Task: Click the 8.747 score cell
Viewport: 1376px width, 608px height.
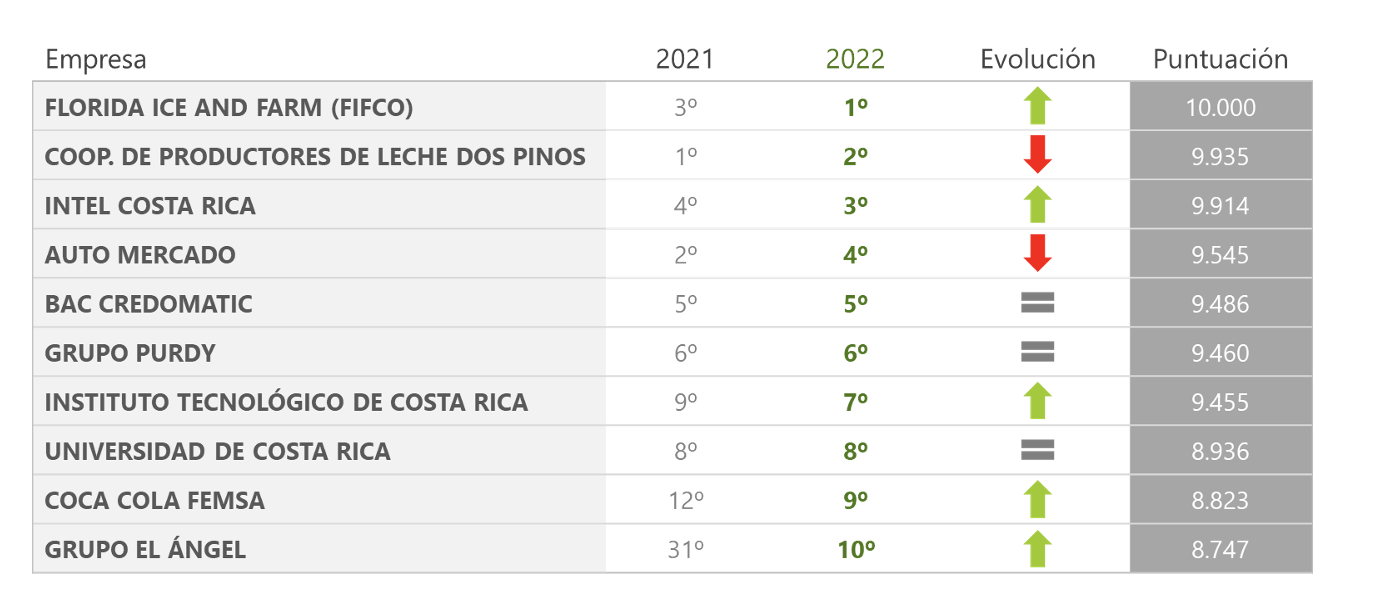Action: click(x=1220, y=549)
